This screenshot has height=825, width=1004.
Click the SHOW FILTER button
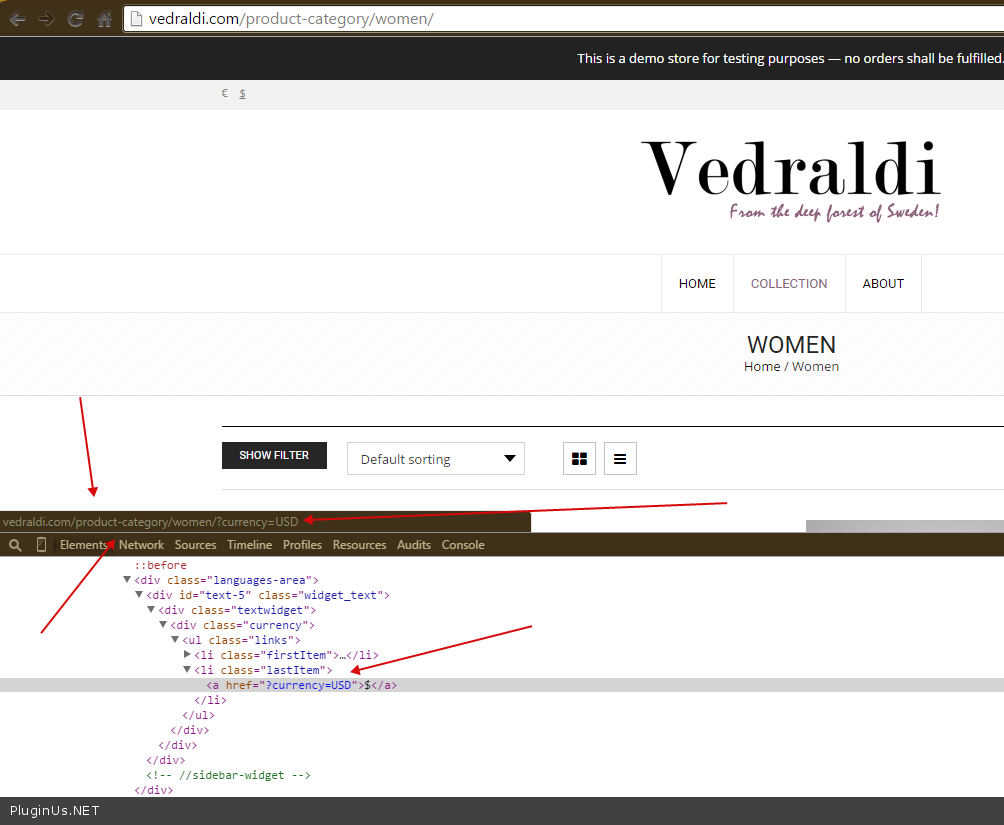point(274,455)
